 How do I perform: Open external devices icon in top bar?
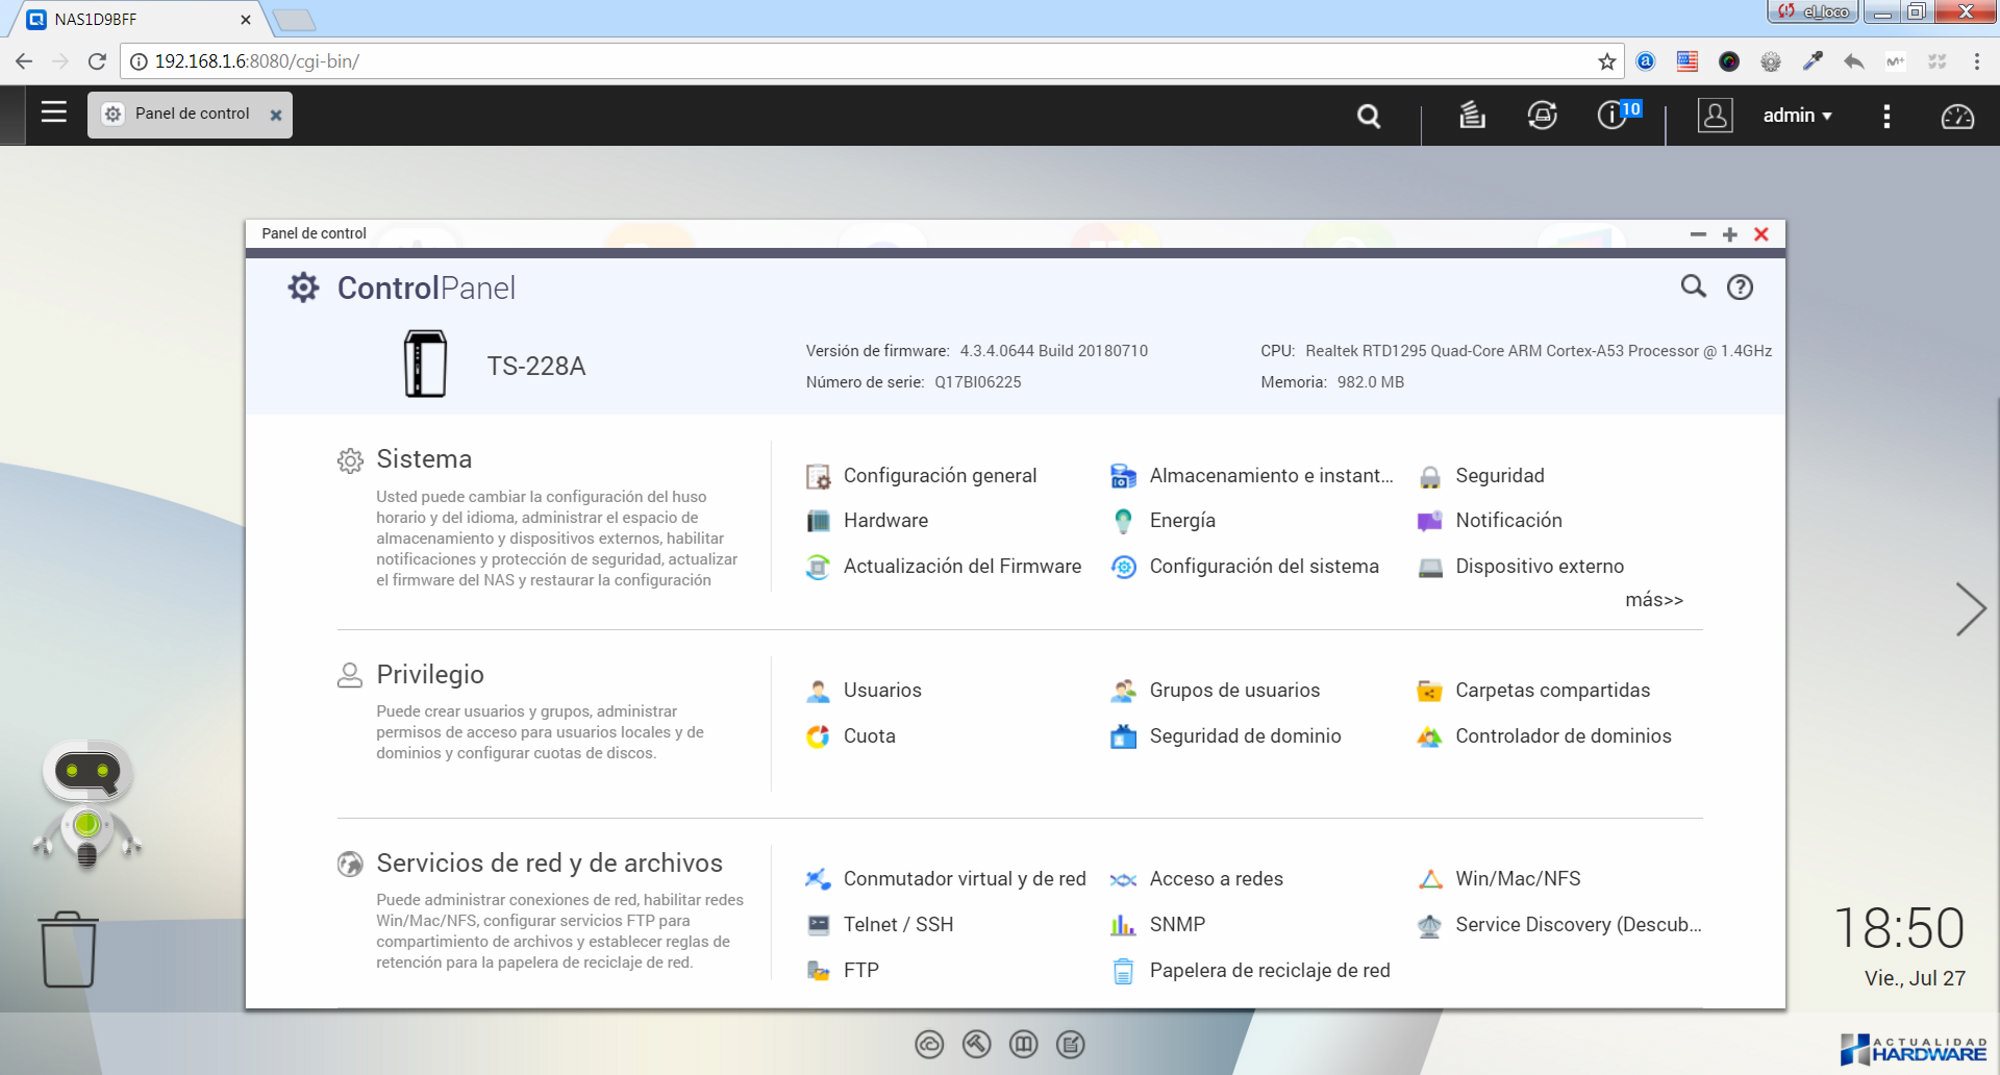[x=1541, y=116]
